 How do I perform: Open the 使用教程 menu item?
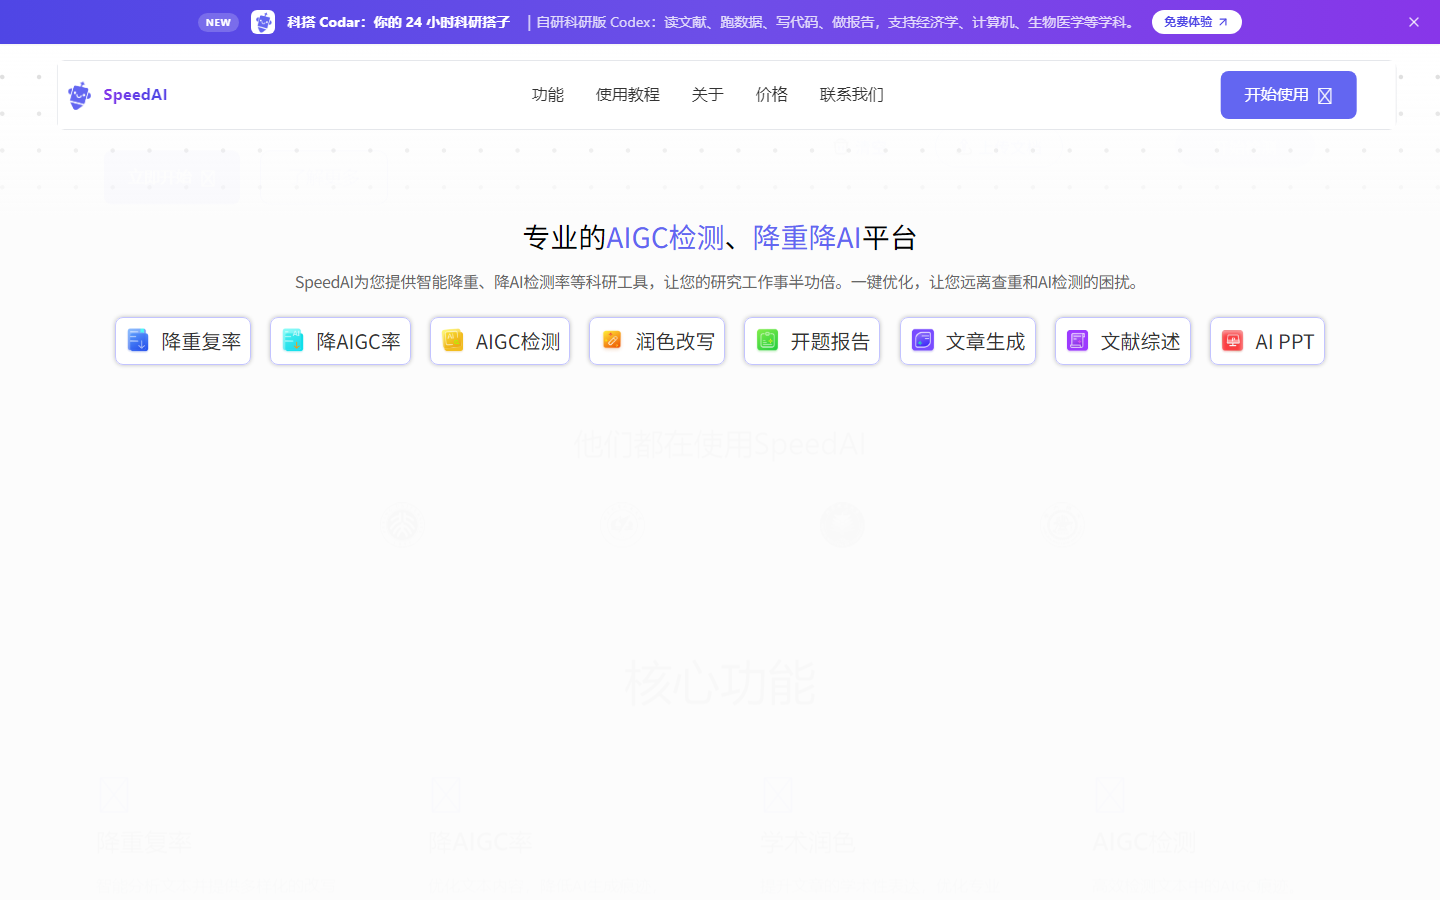point(628,95)
